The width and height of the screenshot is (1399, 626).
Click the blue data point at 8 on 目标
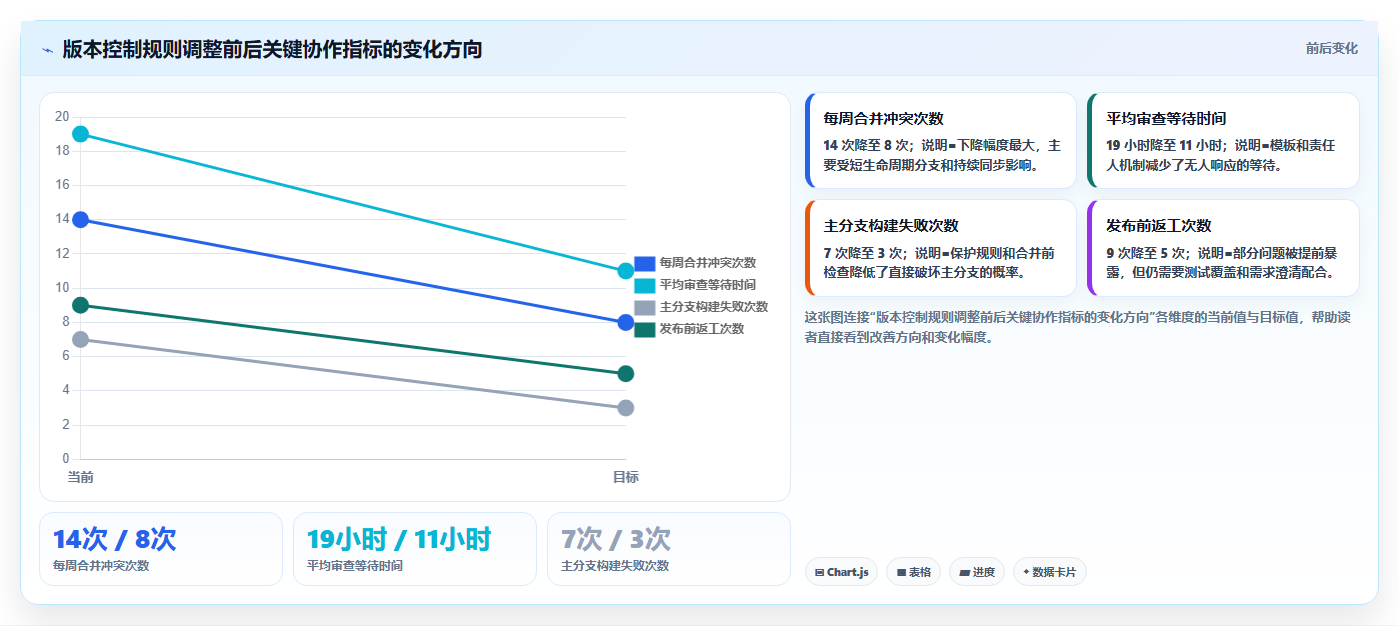tap(626, 322)
